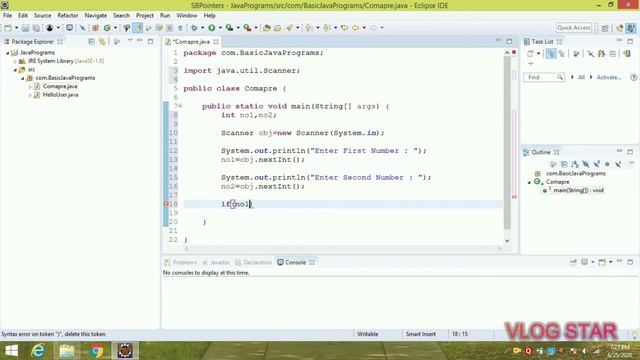The image size is (640, 360).
Task: Open the Debug button dropdown arrow
Action: pyautogui.click(x=202, y=28)
